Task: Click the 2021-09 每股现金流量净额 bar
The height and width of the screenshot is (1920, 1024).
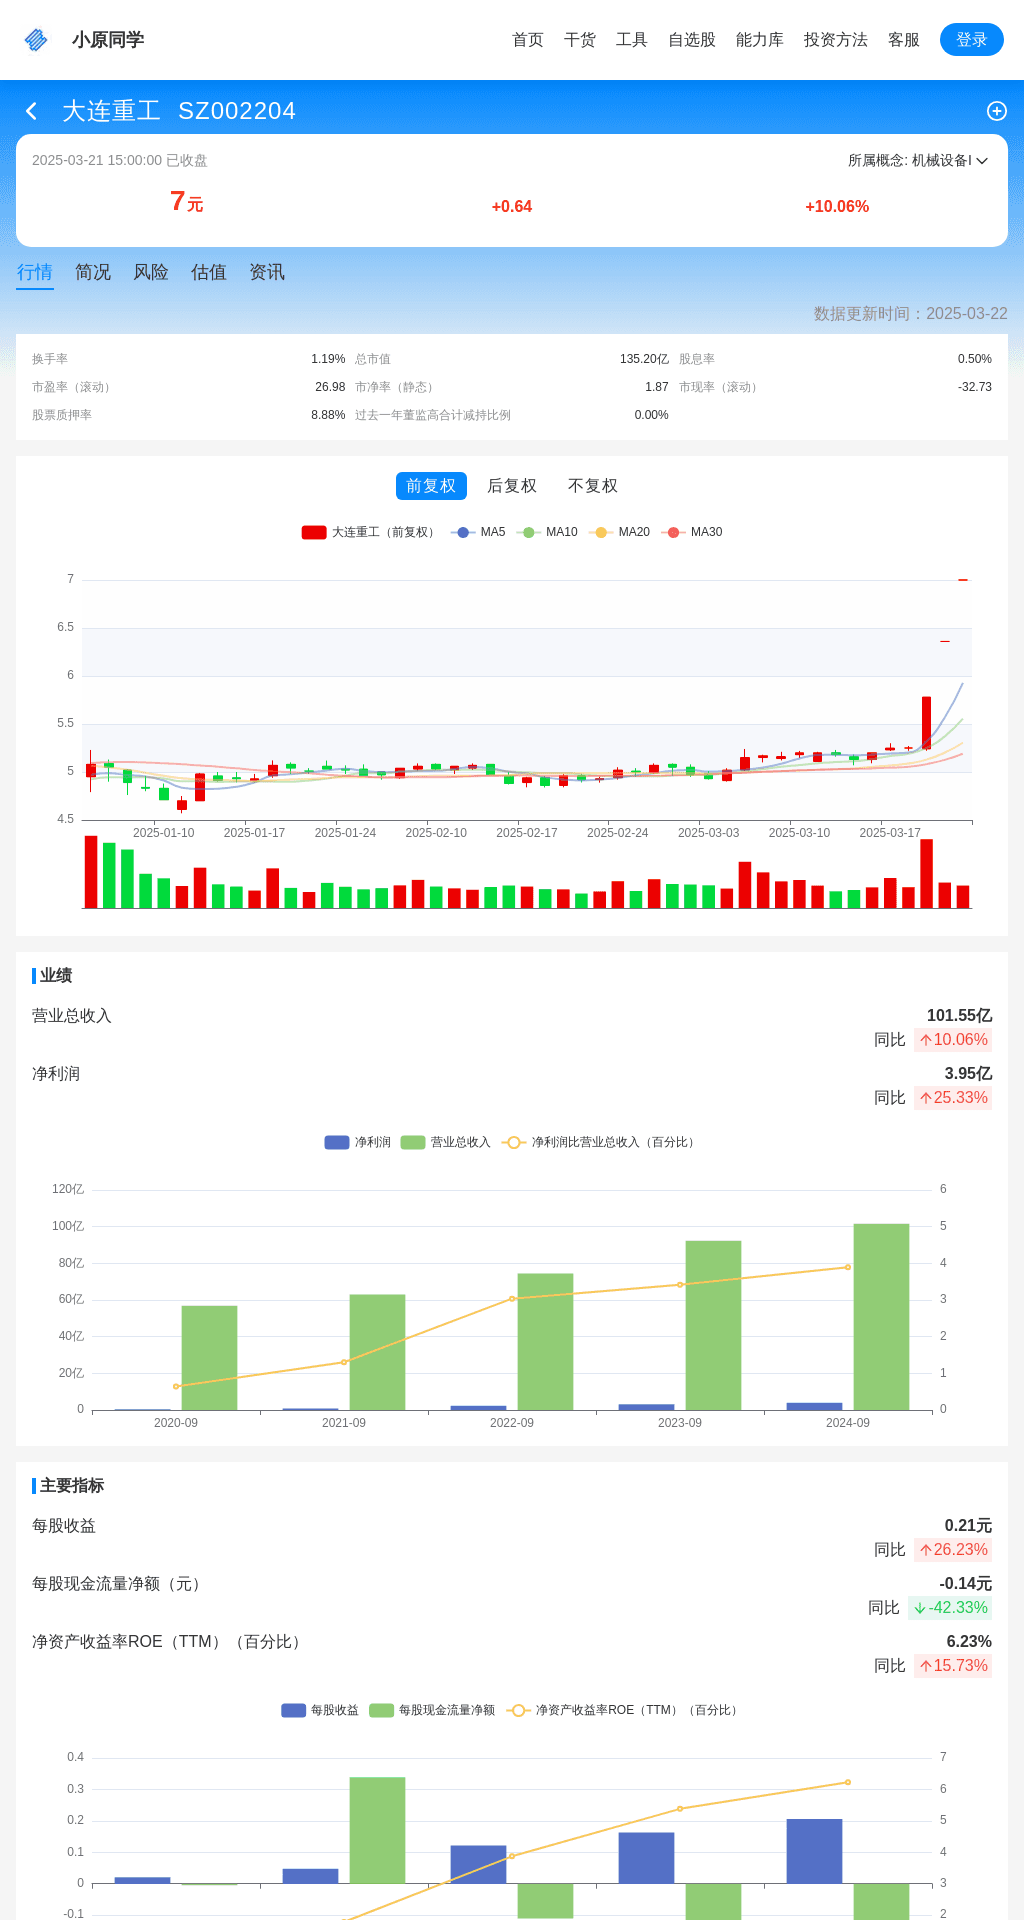Action: pyautogui.click(x=377, y=1830)
